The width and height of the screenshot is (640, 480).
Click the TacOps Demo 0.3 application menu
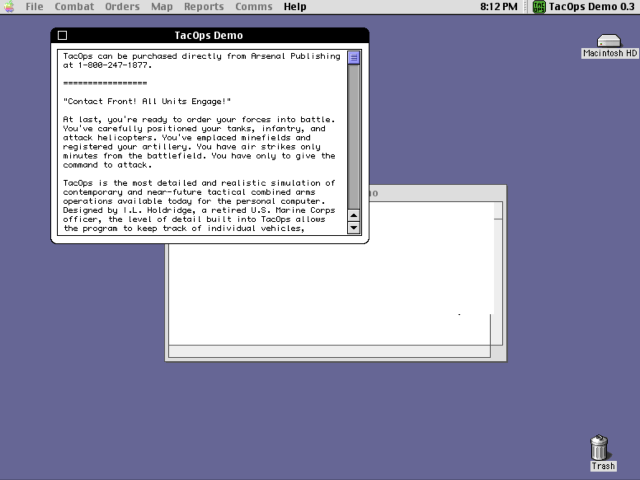click(x=584, y=7)
